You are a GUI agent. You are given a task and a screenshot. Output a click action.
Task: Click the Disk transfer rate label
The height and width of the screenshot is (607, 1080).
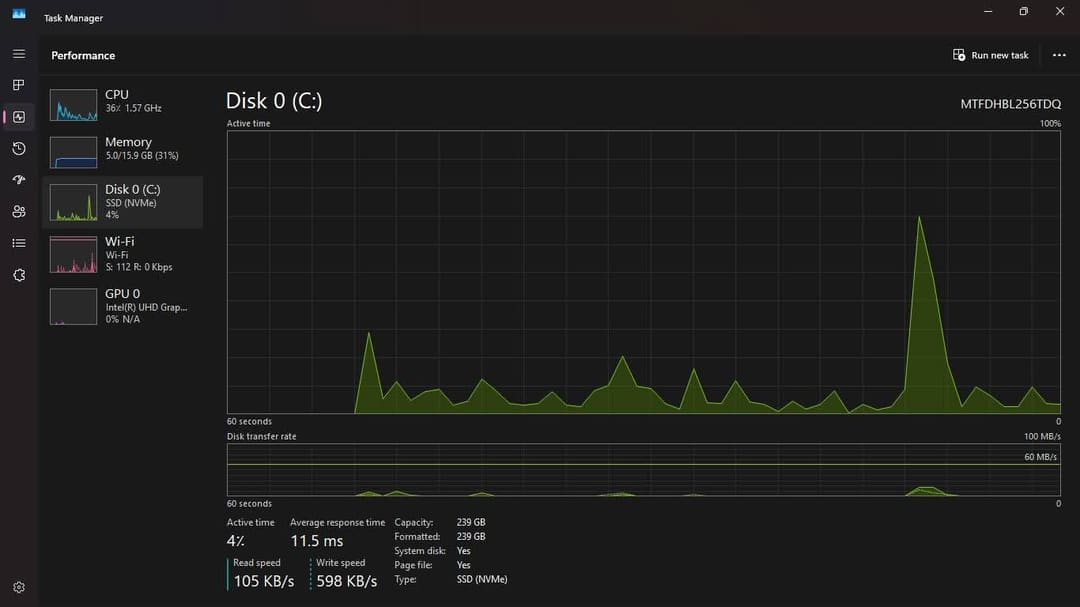click(262, 436)
